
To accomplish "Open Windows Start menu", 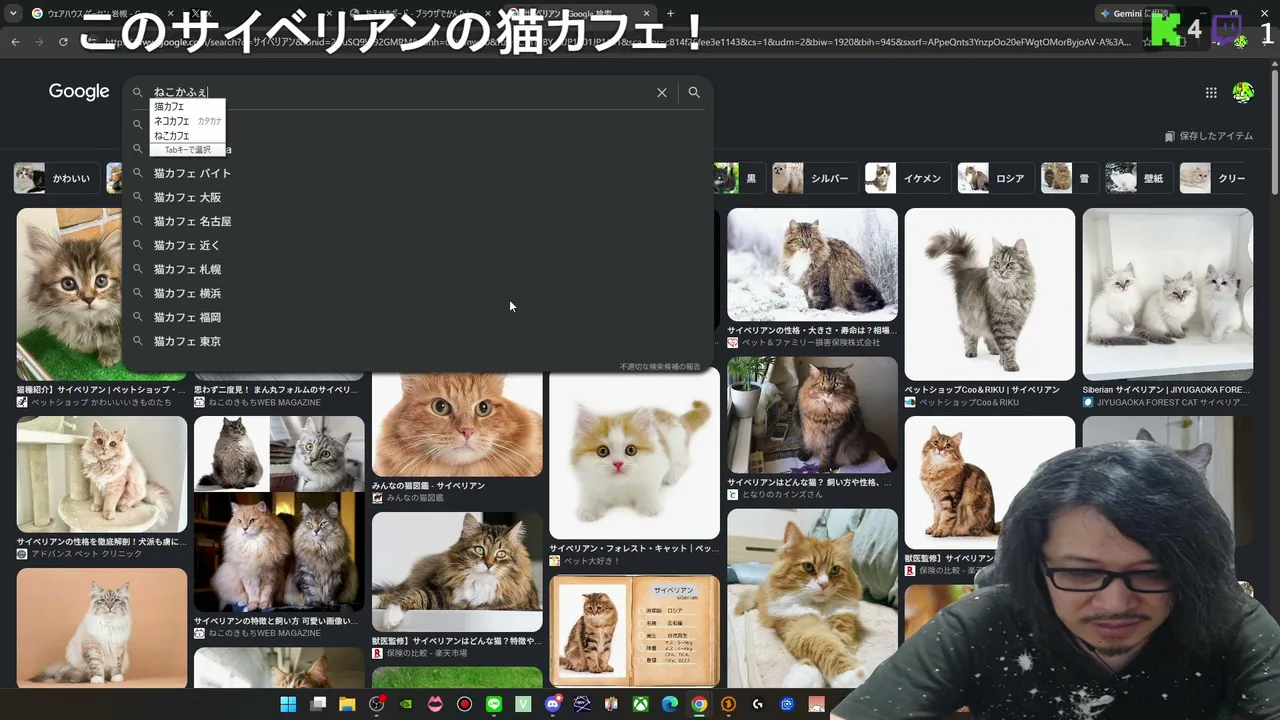I will (288, 704).
